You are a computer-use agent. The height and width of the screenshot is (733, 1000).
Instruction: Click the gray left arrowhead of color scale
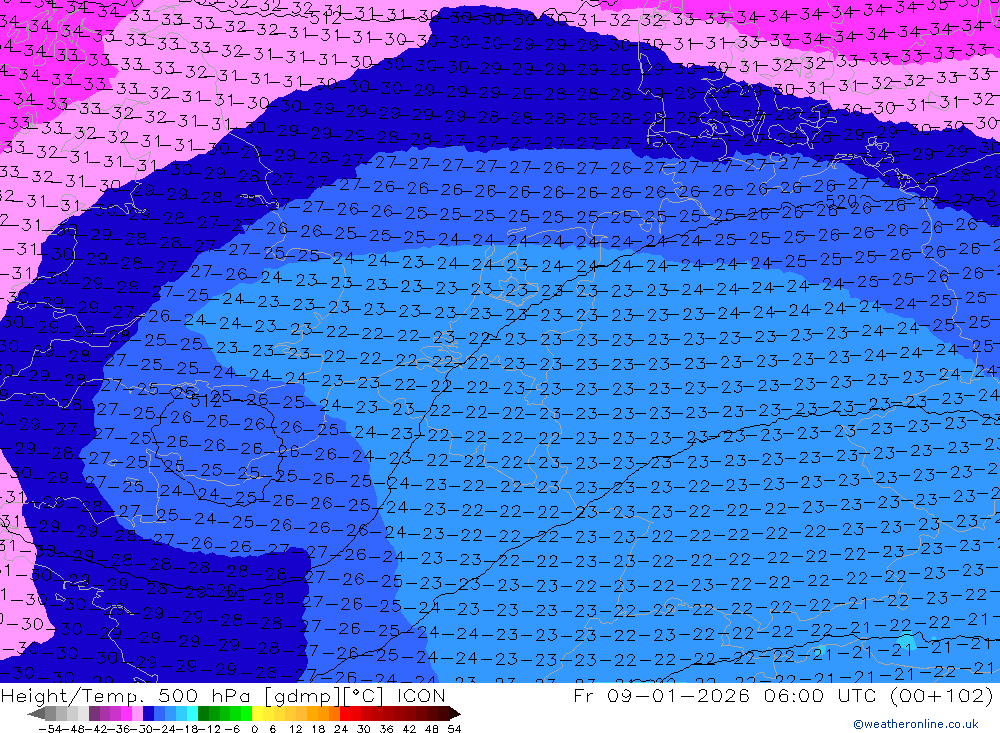(36, 714)
